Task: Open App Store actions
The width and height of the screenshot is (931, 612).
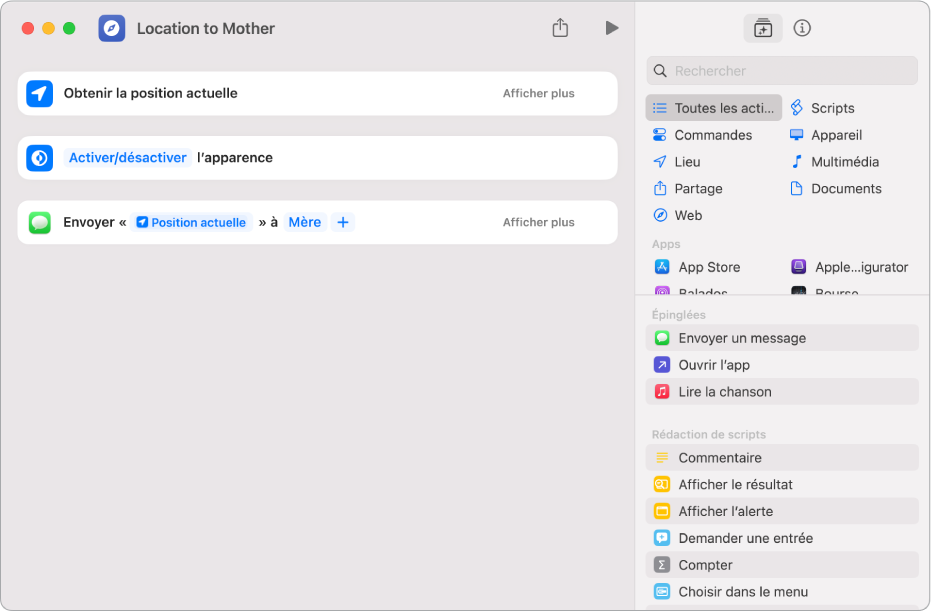Action: click(698, 267)
